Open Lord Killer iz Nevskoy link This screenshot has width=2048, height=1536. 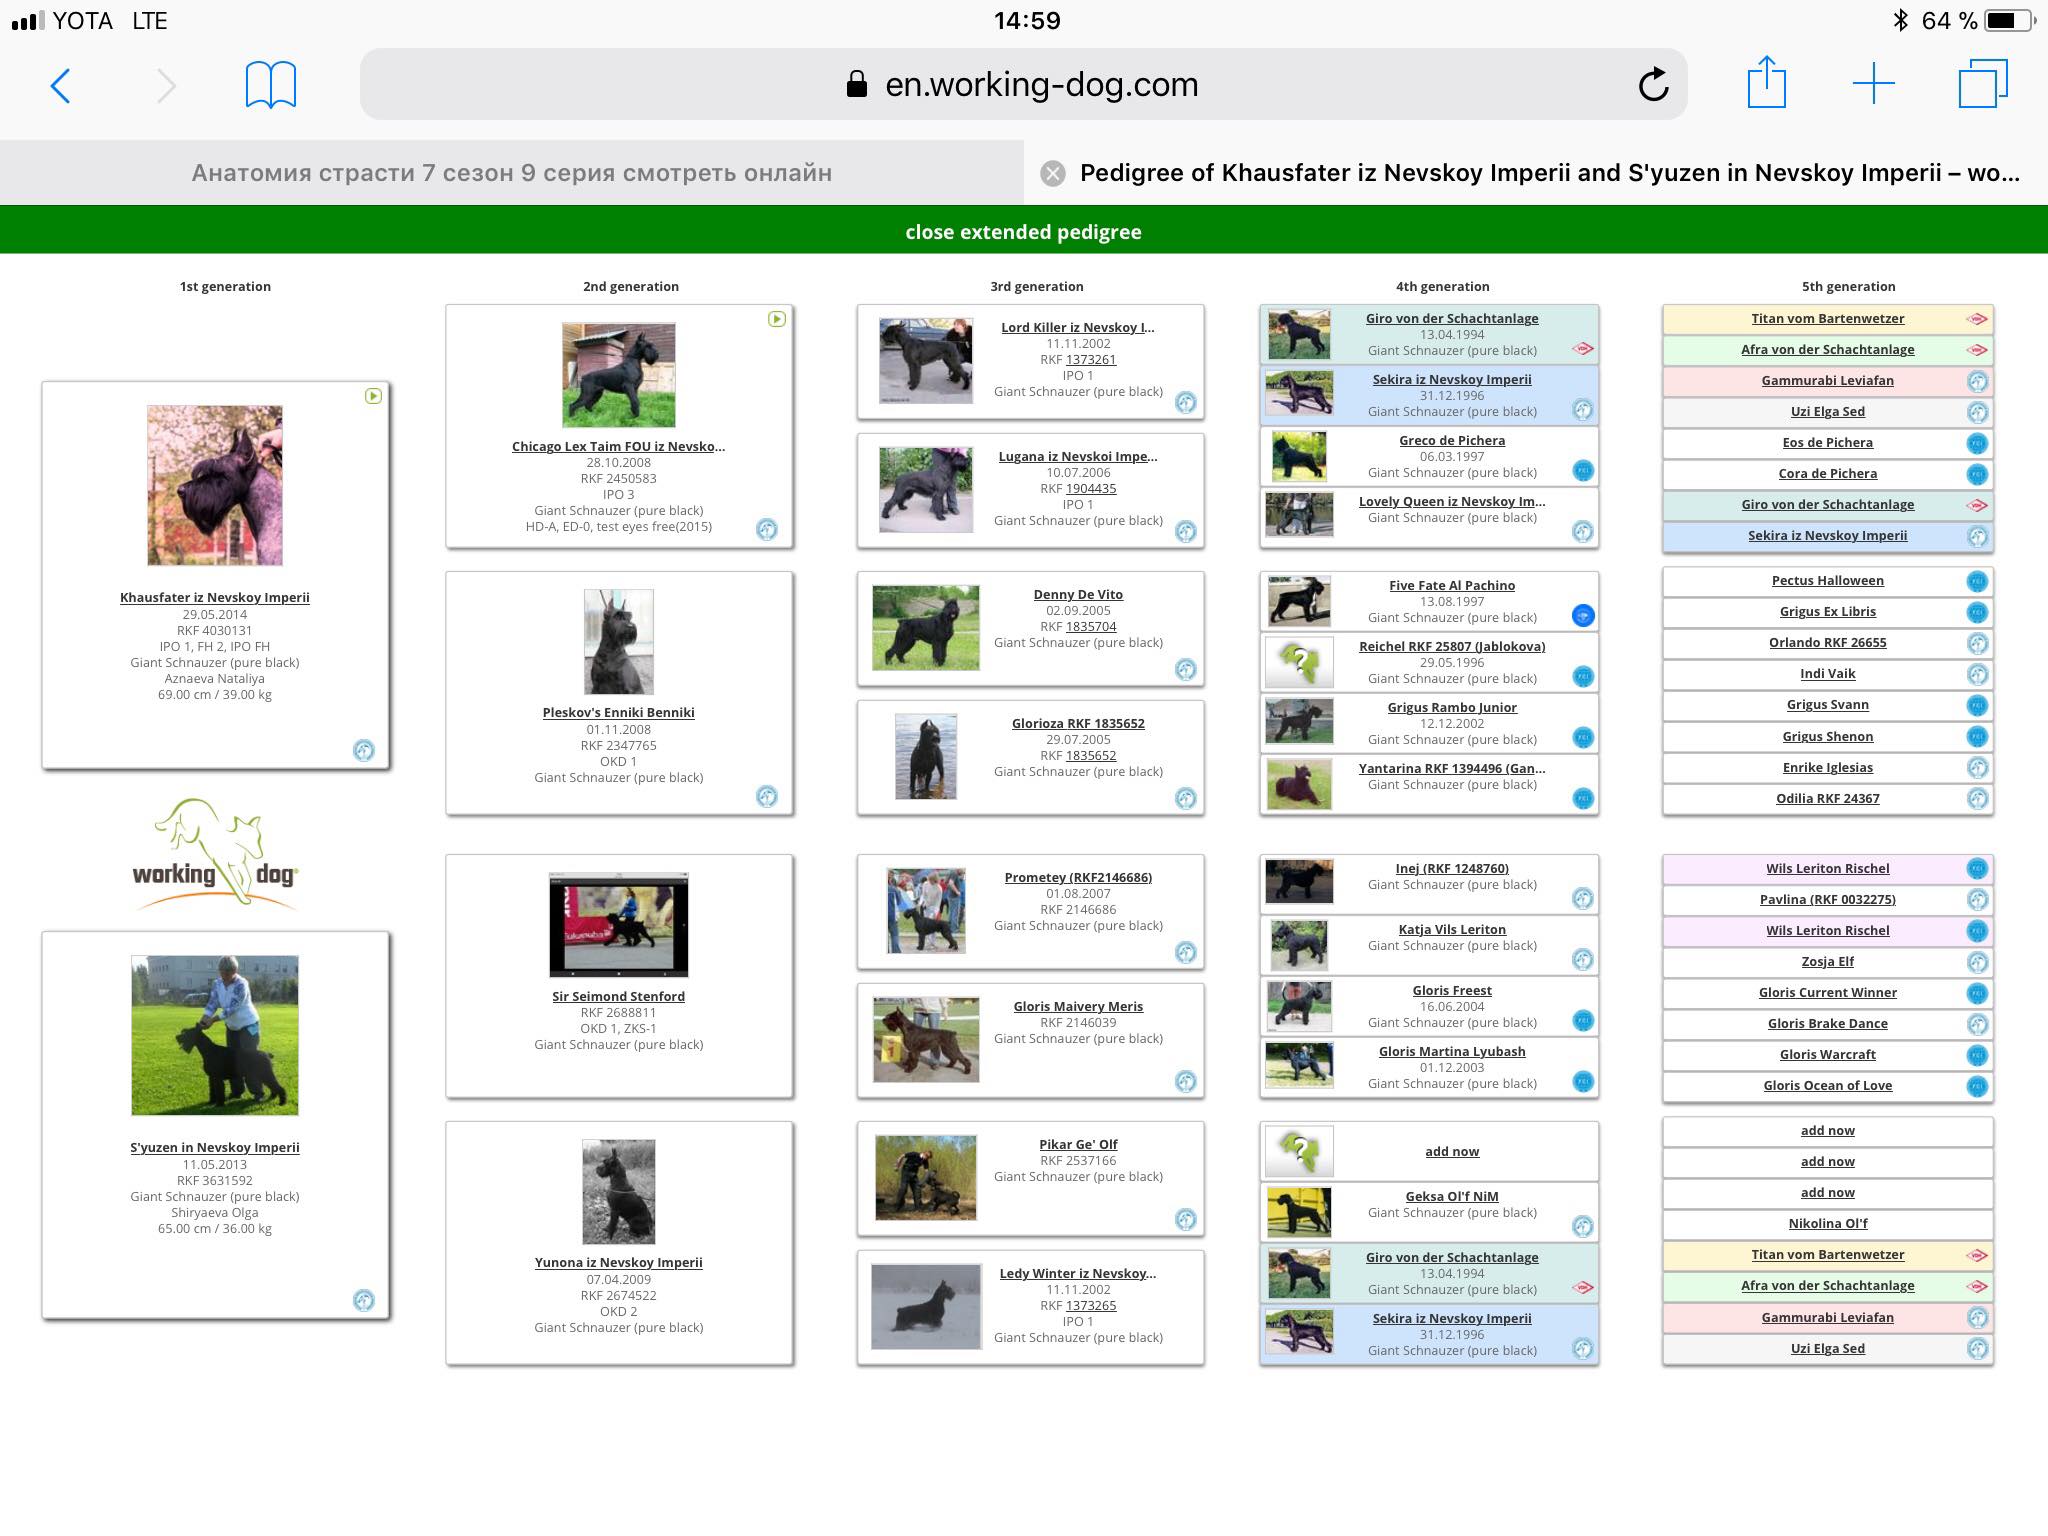[x=1078, y=327]
